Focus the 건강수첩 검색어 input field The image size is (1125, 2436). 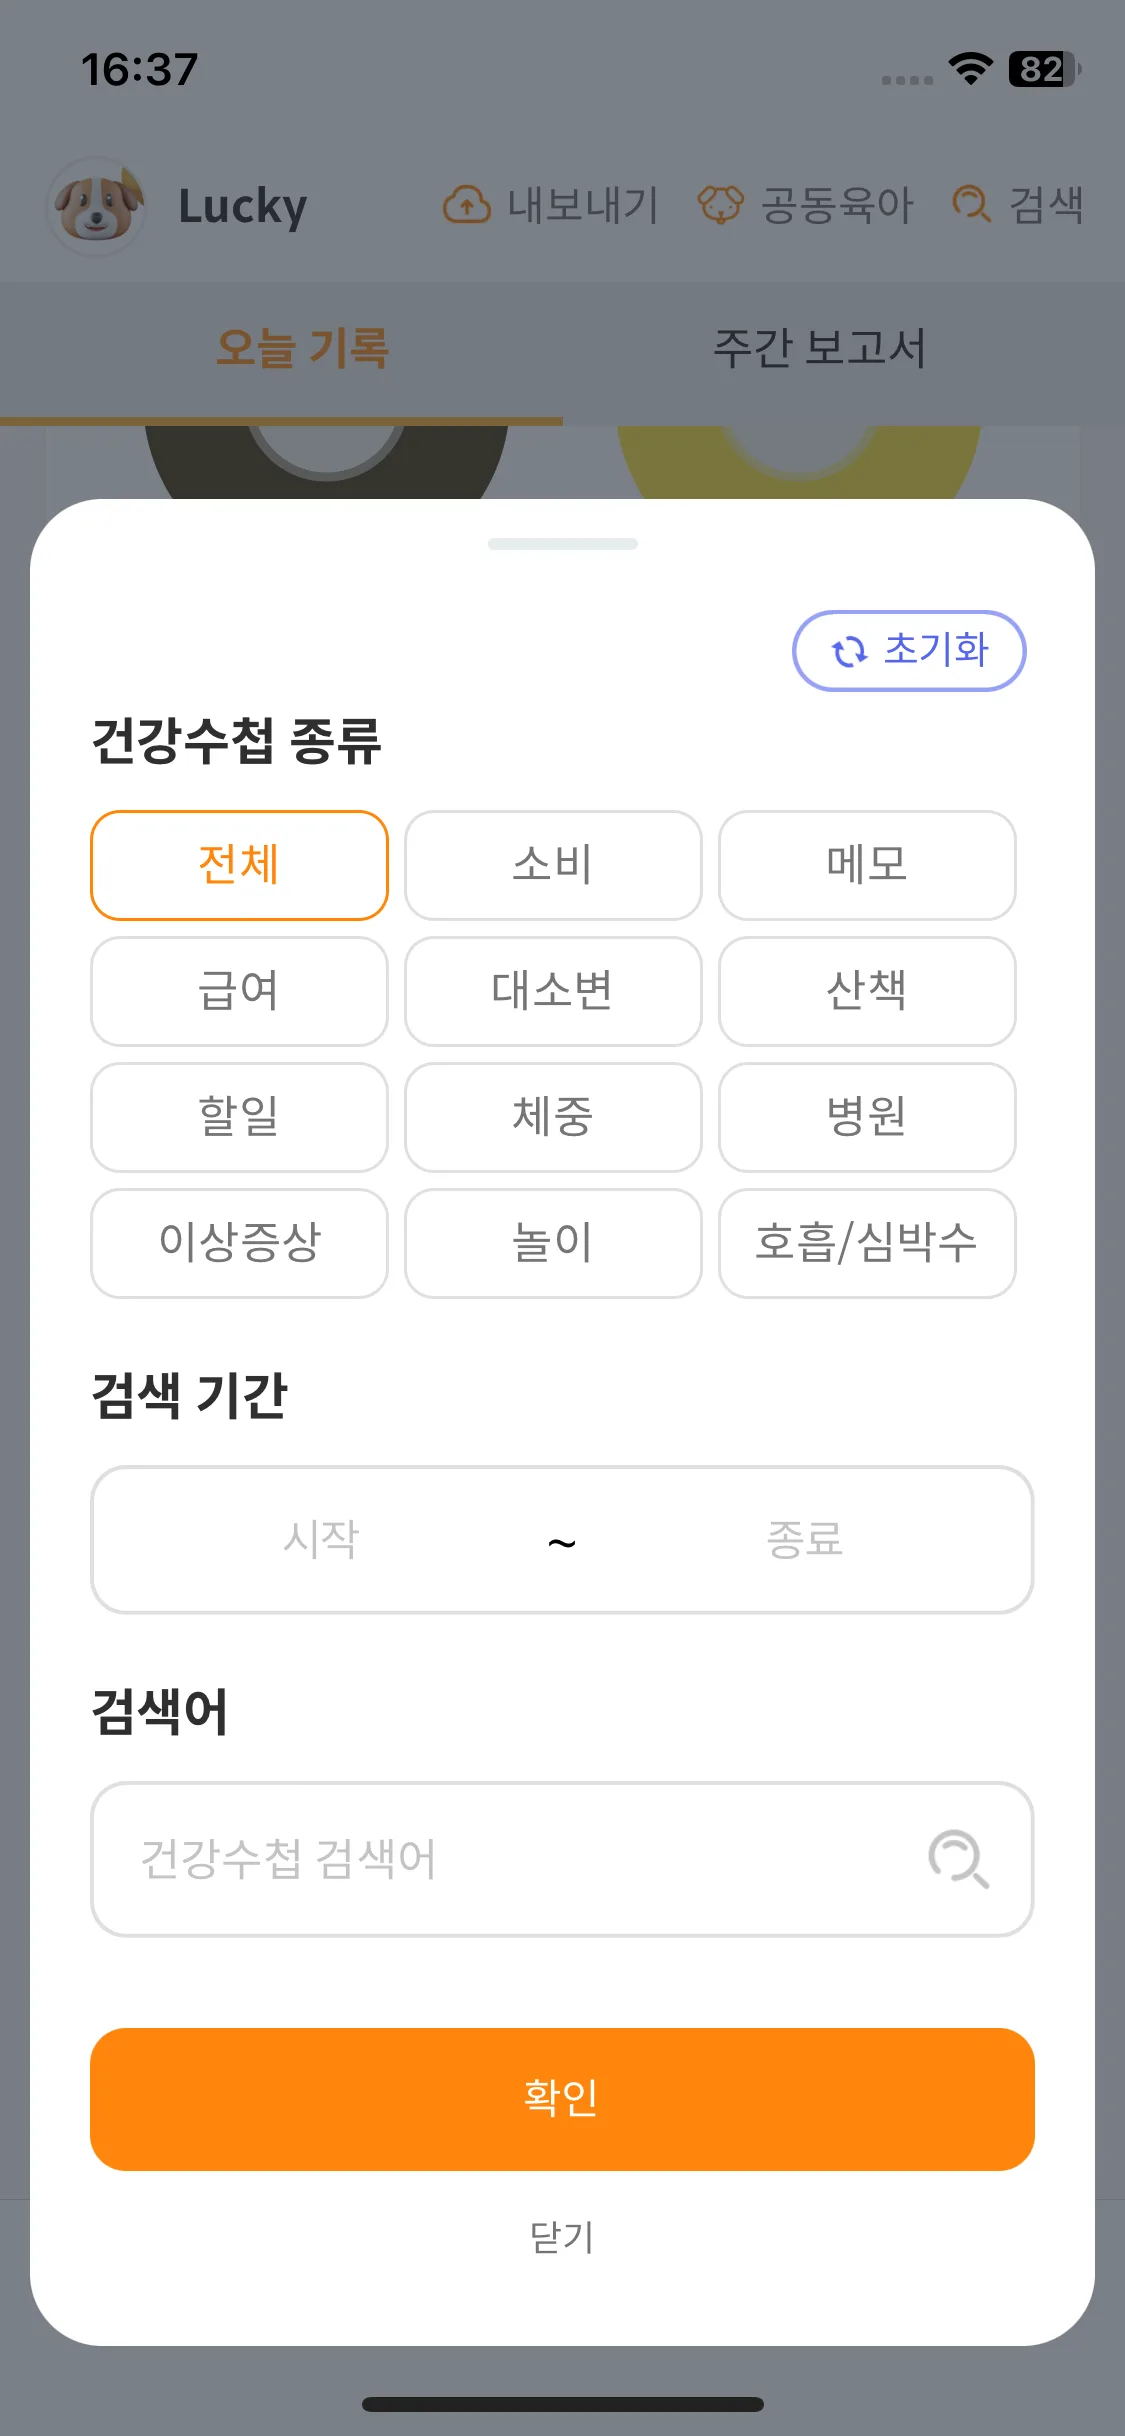click(x=562, y=1859)
